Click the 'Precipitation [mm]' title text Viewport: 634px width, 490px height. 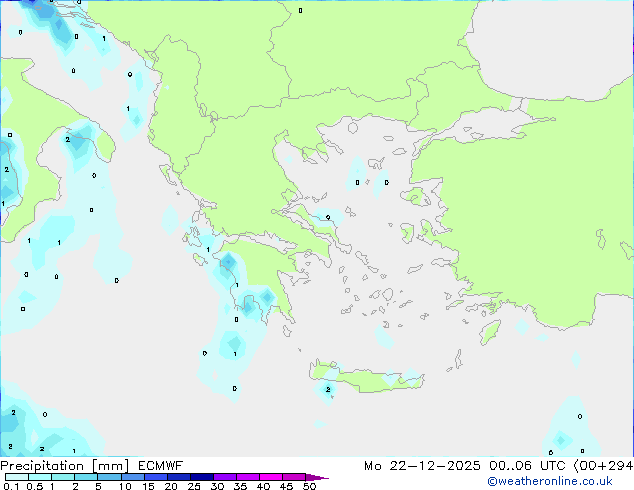[65, 466]
